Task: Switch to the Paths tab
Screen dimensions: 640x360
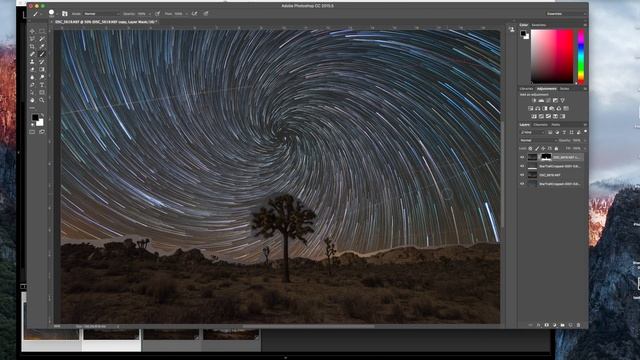Action: (556, 124)
